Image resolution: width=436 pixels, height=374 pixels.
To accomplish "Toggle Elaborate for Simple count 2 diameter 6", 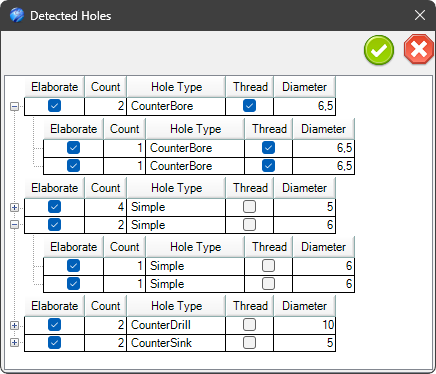I will 54,225.
